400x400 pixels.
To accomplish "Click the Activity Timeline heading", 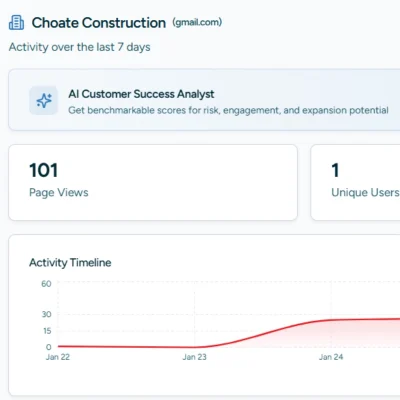I will (70, 263).
